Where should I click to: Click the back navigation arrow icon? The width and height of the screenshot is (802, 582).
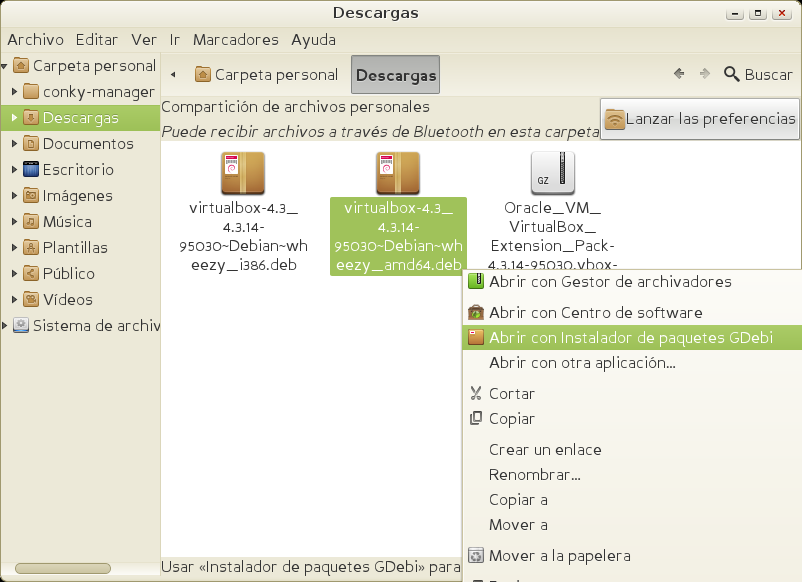pos(679,74)
